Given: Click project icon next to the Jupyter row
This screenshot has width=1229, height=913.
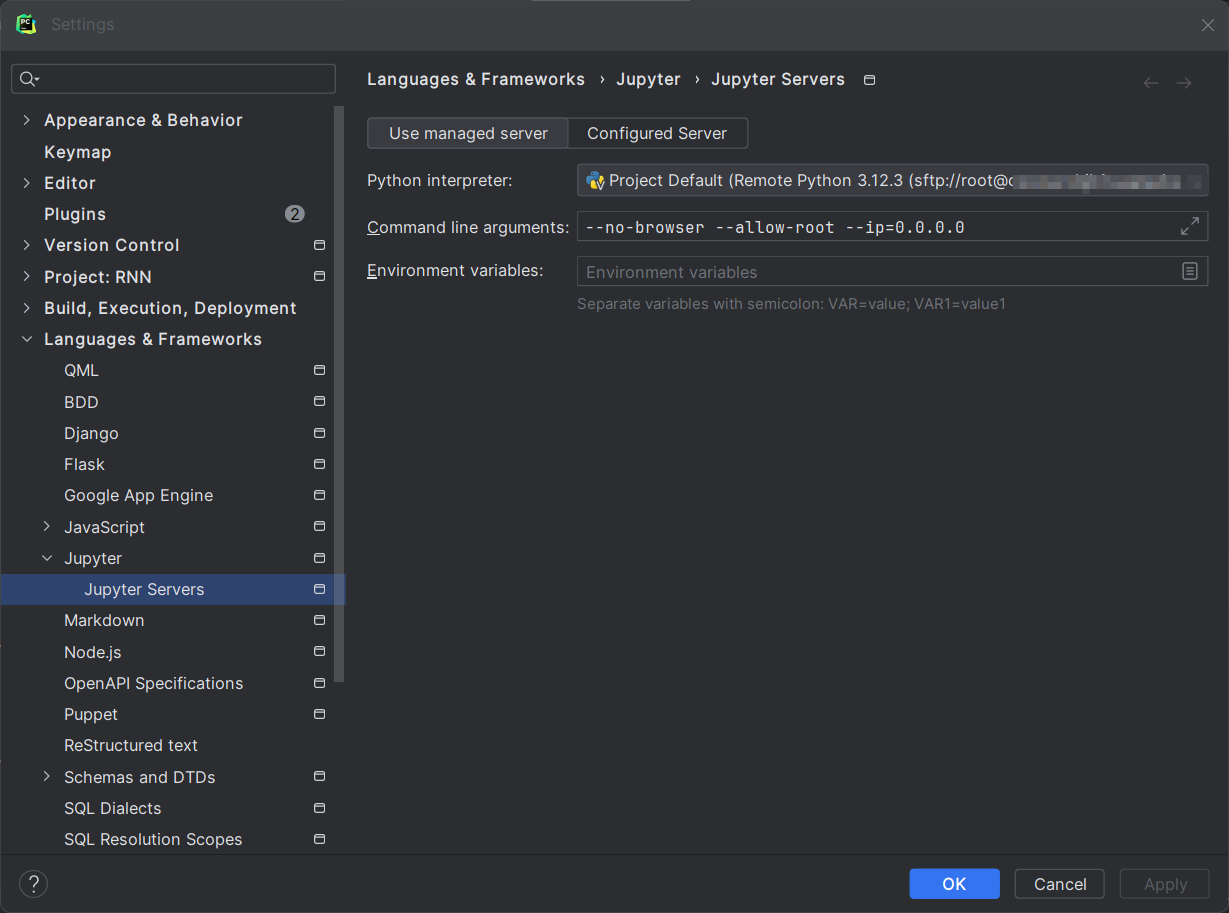Looking at the screenshot, I should [319, 558].
